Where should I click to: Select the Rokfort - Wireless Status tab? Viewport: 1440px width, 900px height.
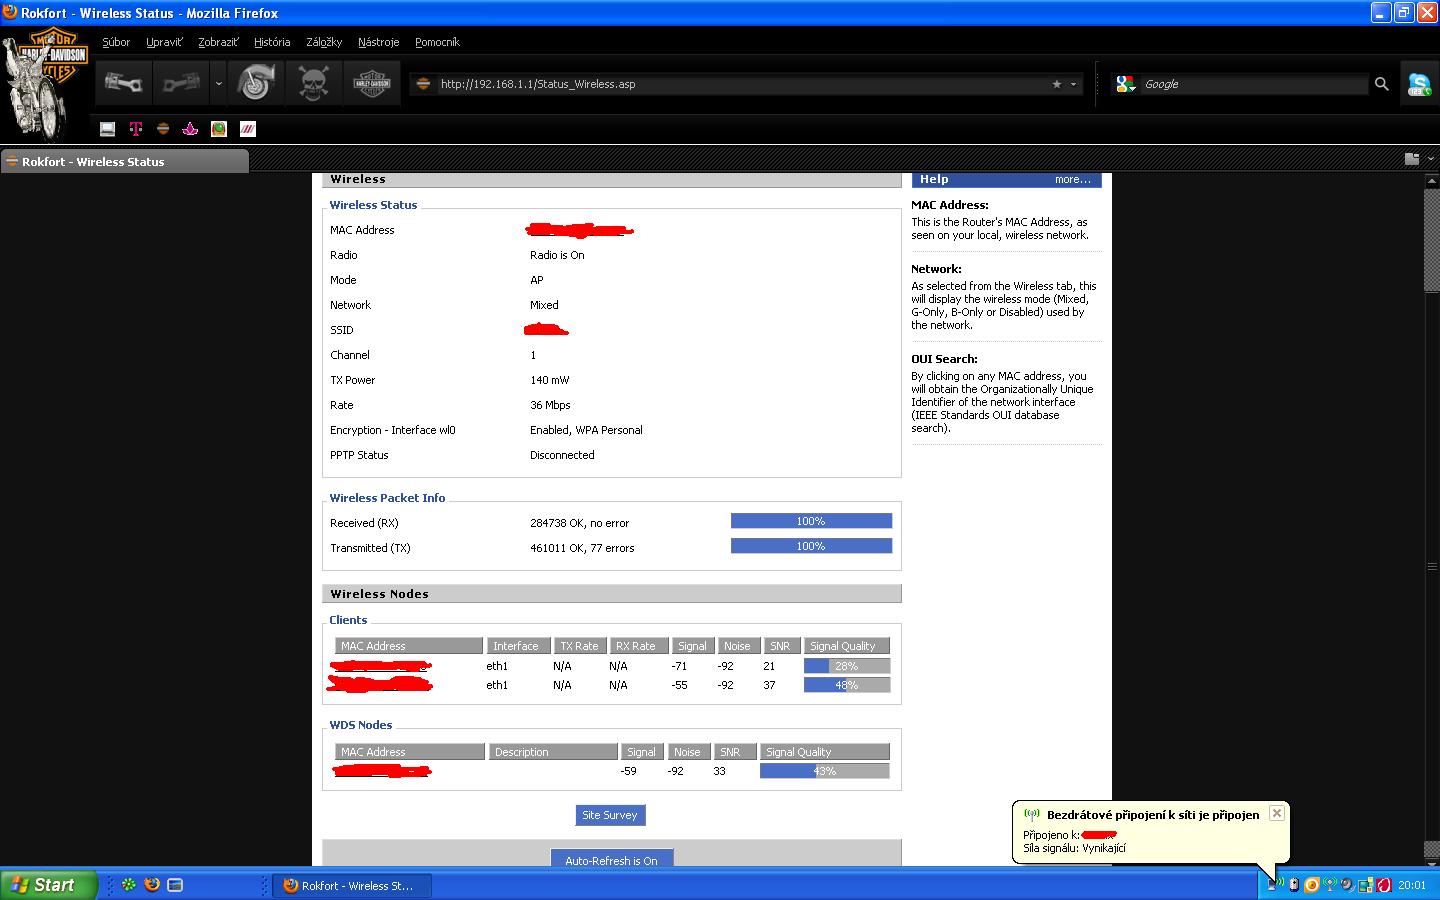tap(124, 161)
